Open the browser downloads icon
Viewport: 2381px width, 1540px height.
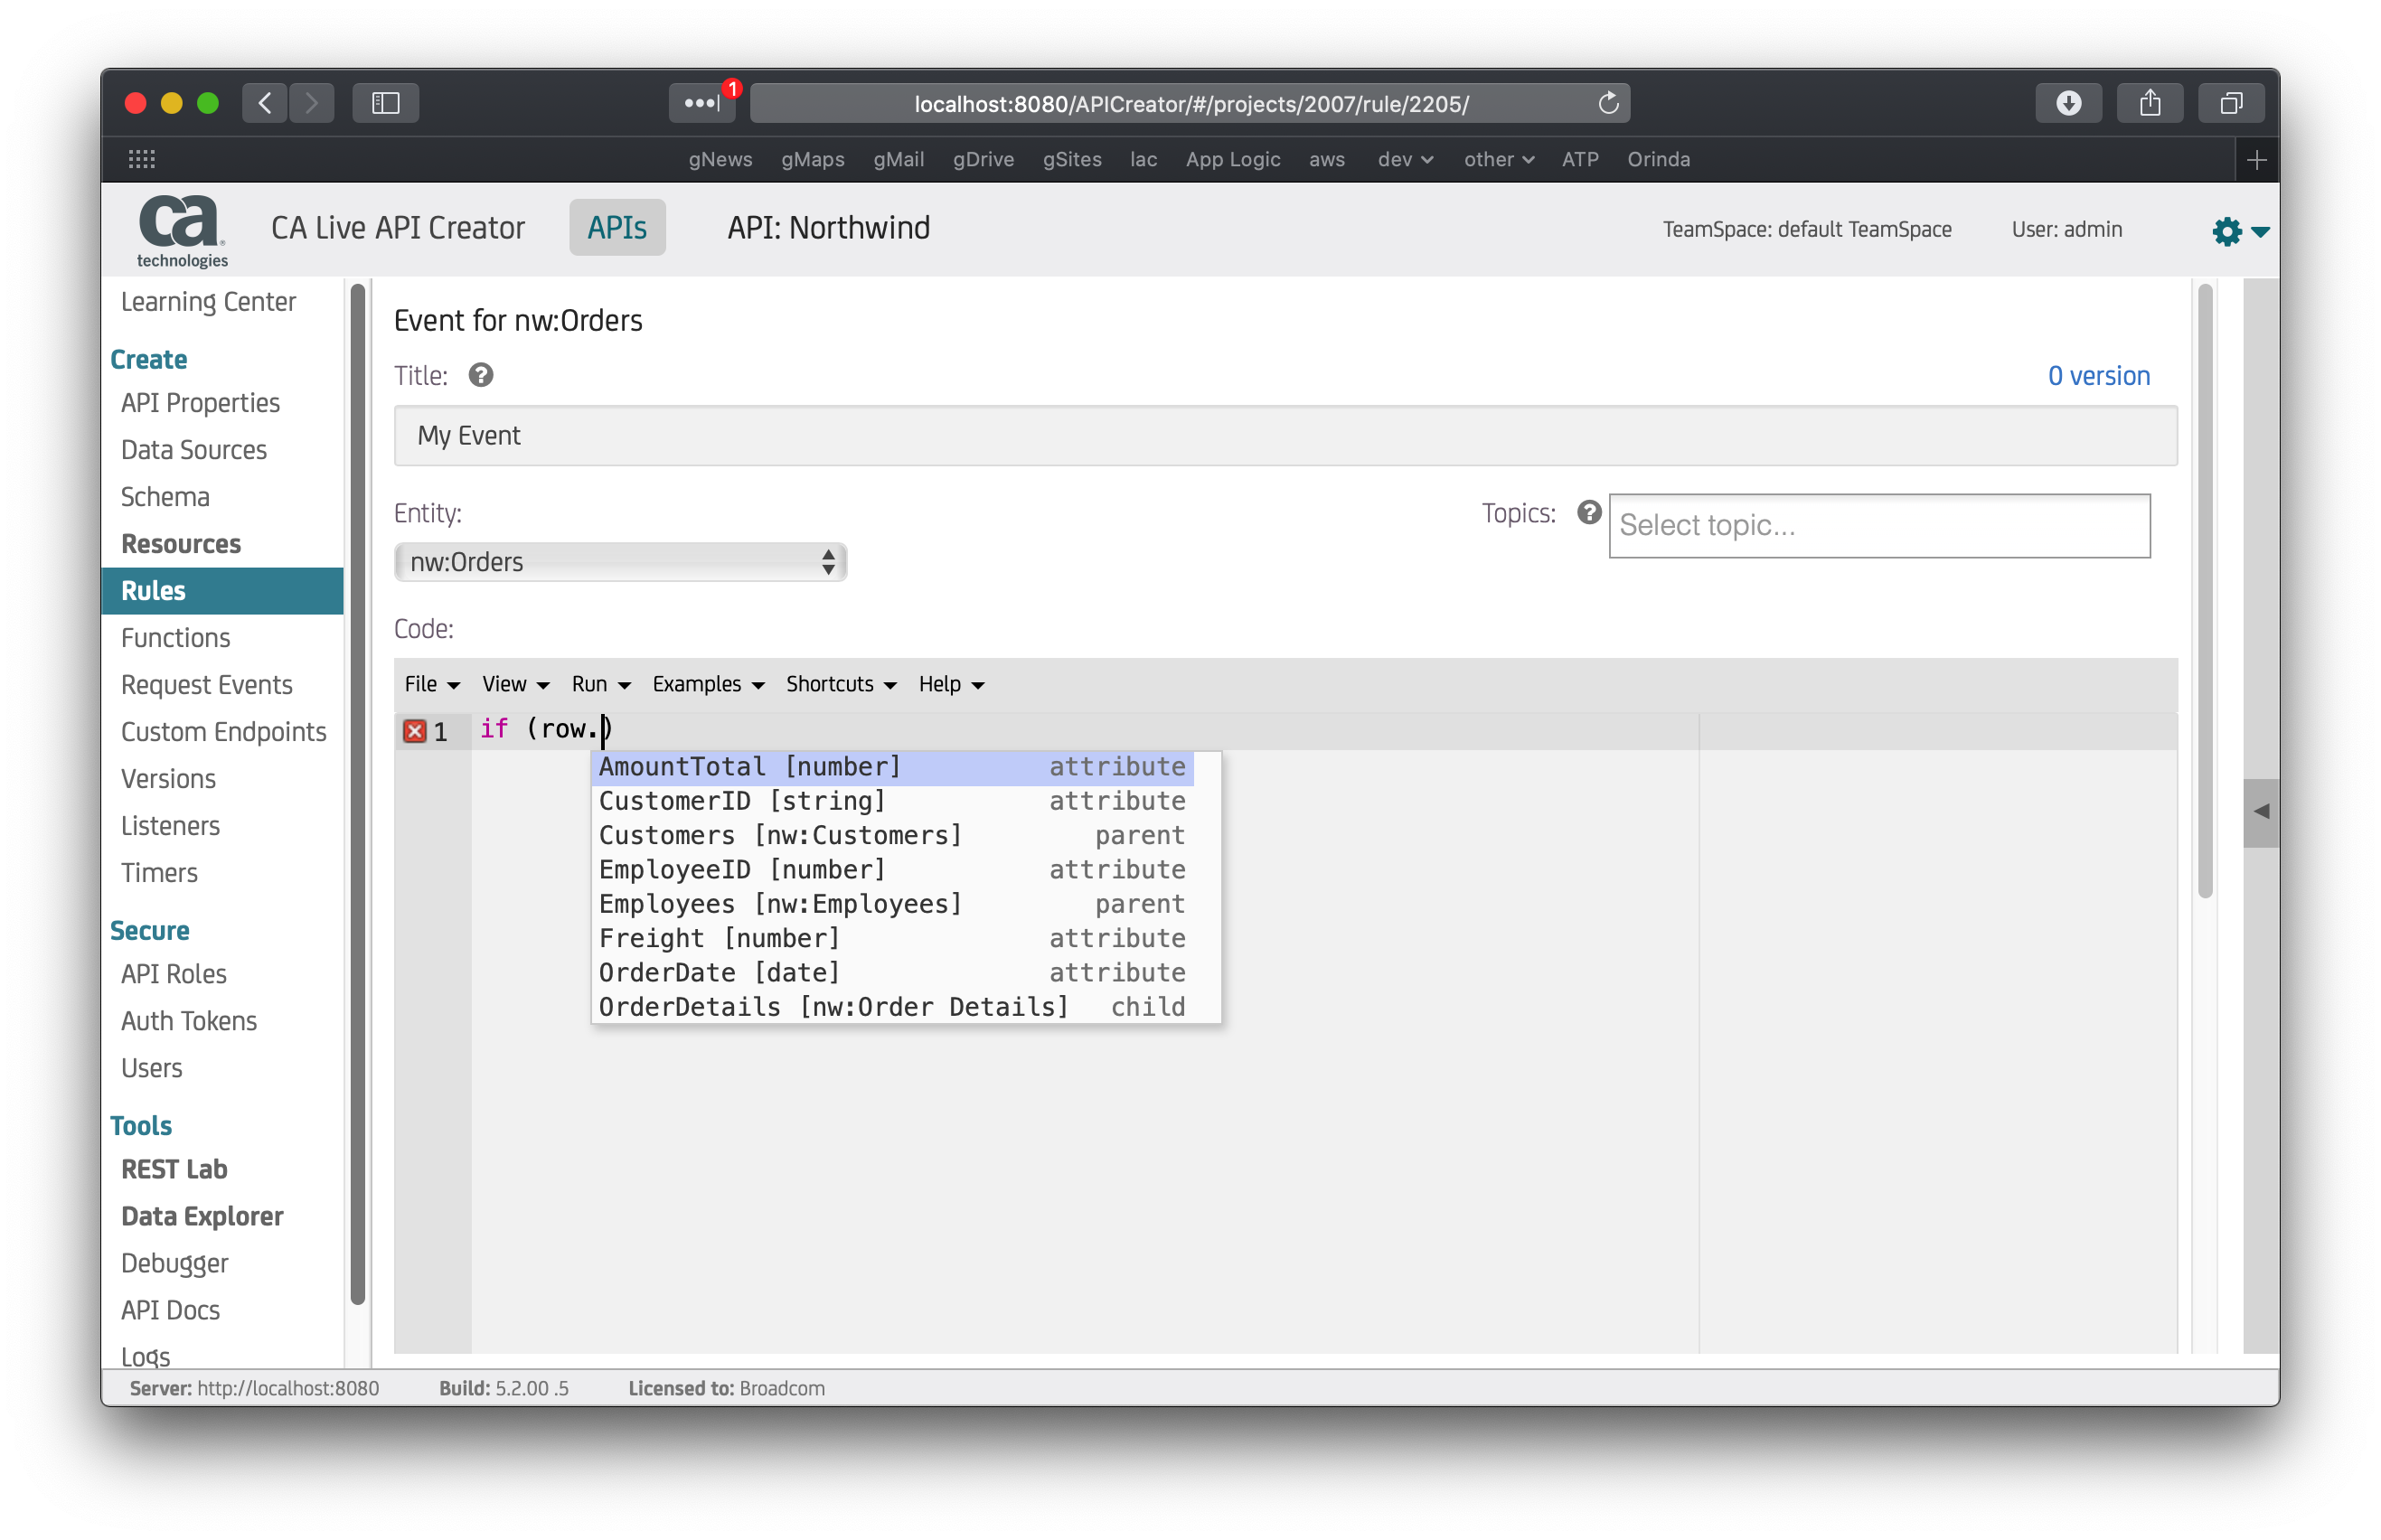tap(2068, 103)
